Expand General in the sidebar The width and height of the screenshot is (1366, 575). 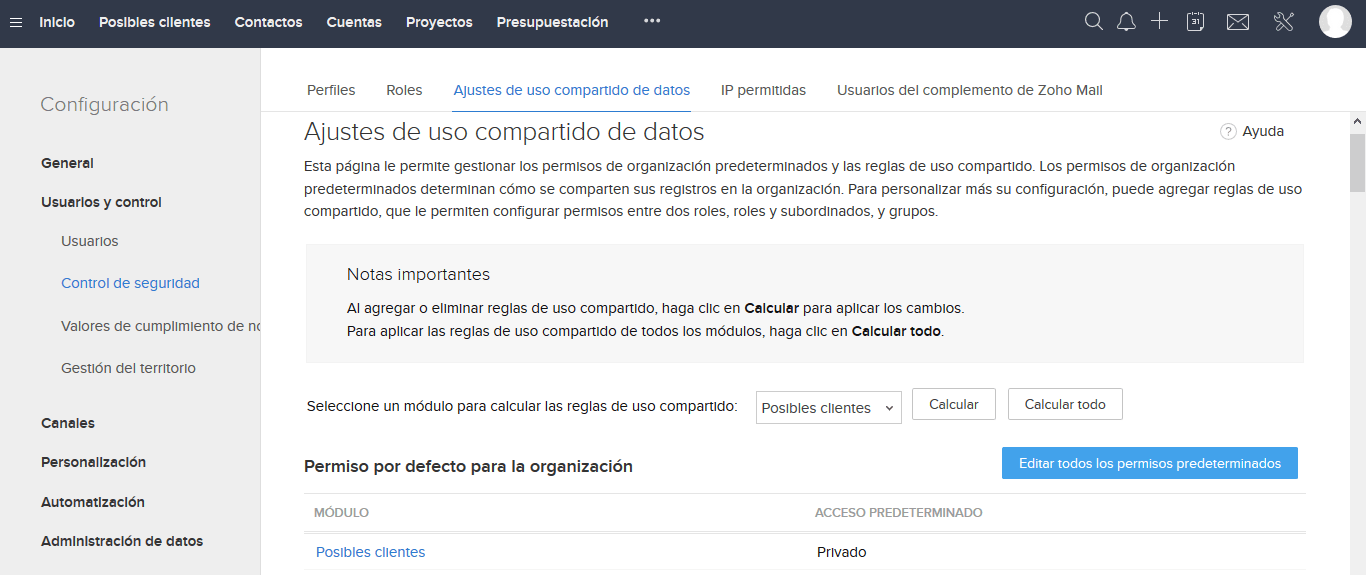[x=67, y=163]
